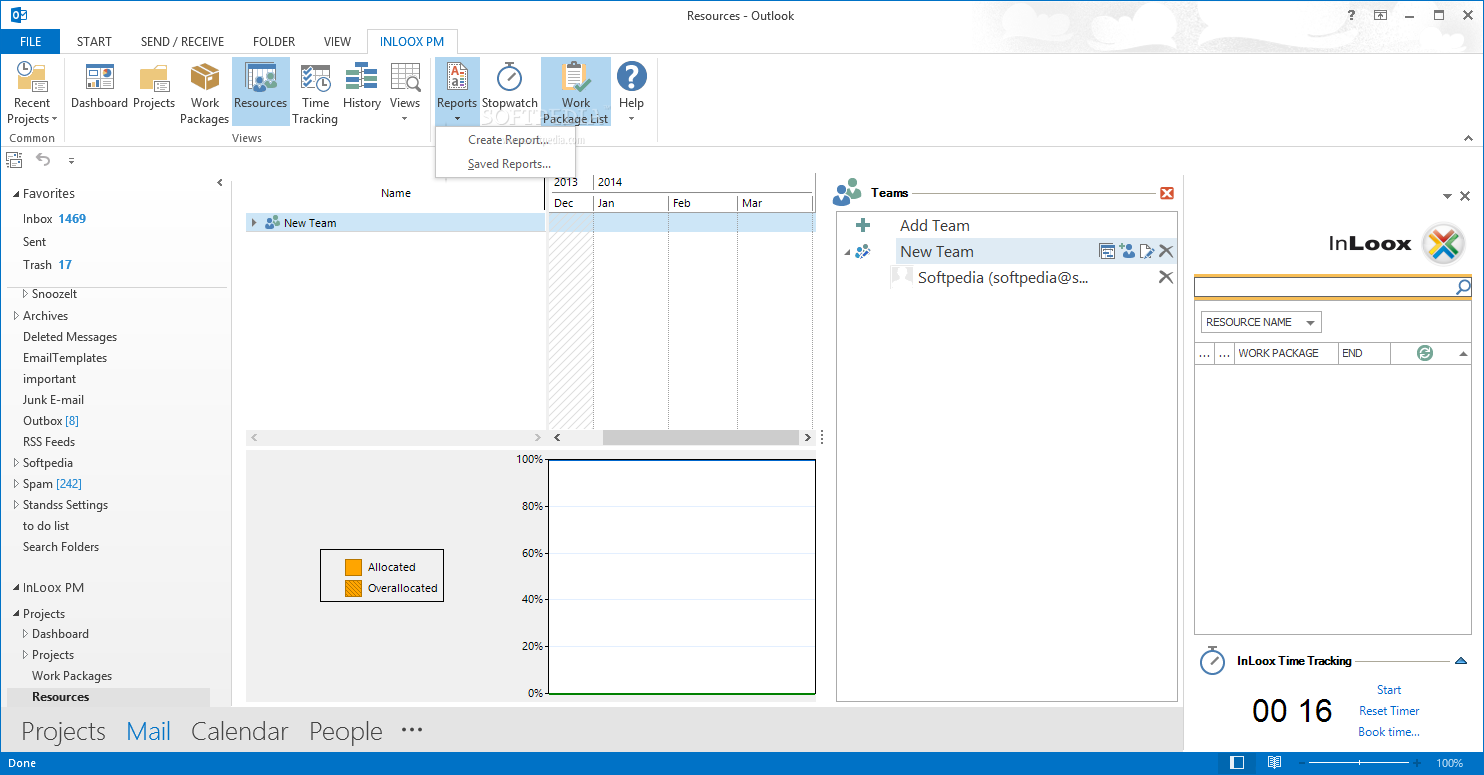Open the Recent Projects dropdown

(x=32, y=92)
